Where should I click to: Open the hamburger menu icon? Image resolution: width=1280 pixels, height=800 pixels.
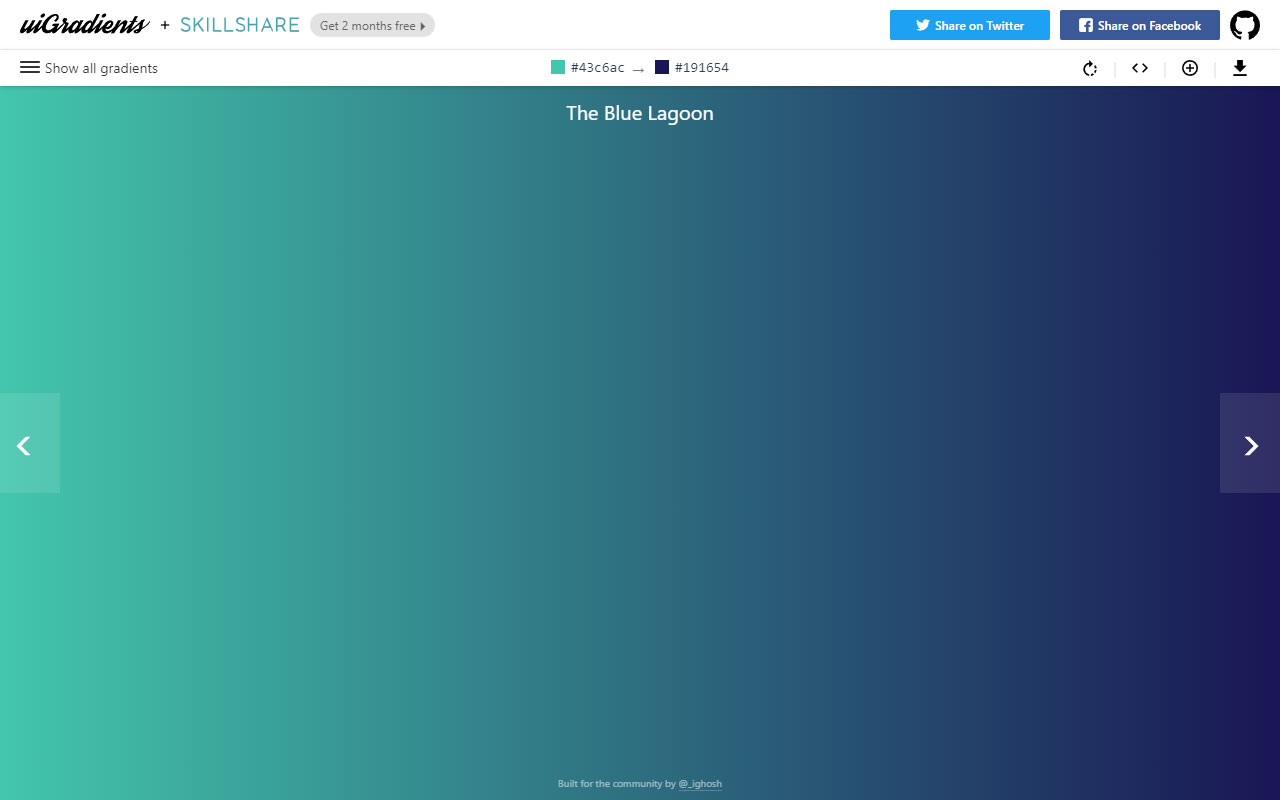[31, 68]
